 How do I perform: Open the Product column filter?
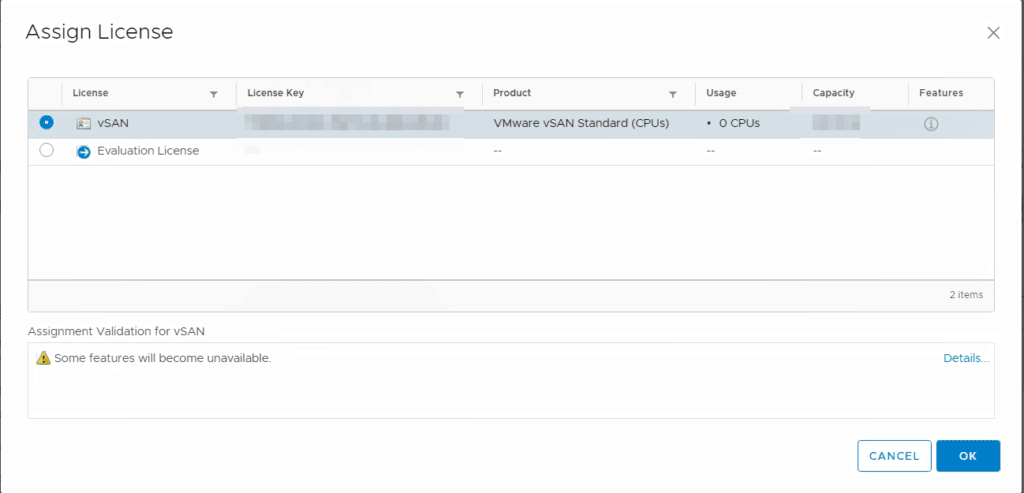673,94
